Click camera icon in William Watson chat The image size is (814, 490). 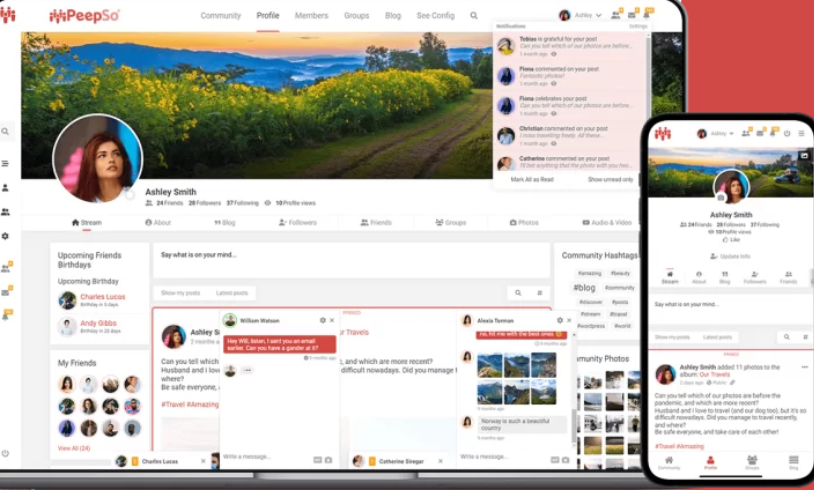pyautogui.click(x=329, y=460)
